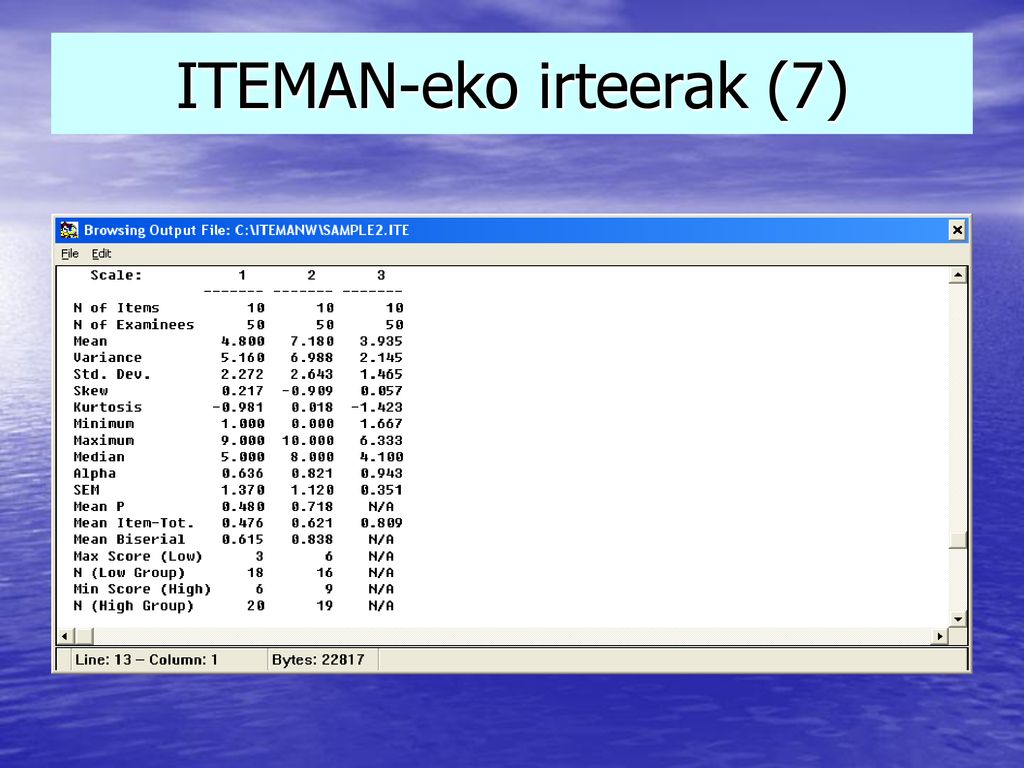Open the Edit menu

click(x=101, y=253)
